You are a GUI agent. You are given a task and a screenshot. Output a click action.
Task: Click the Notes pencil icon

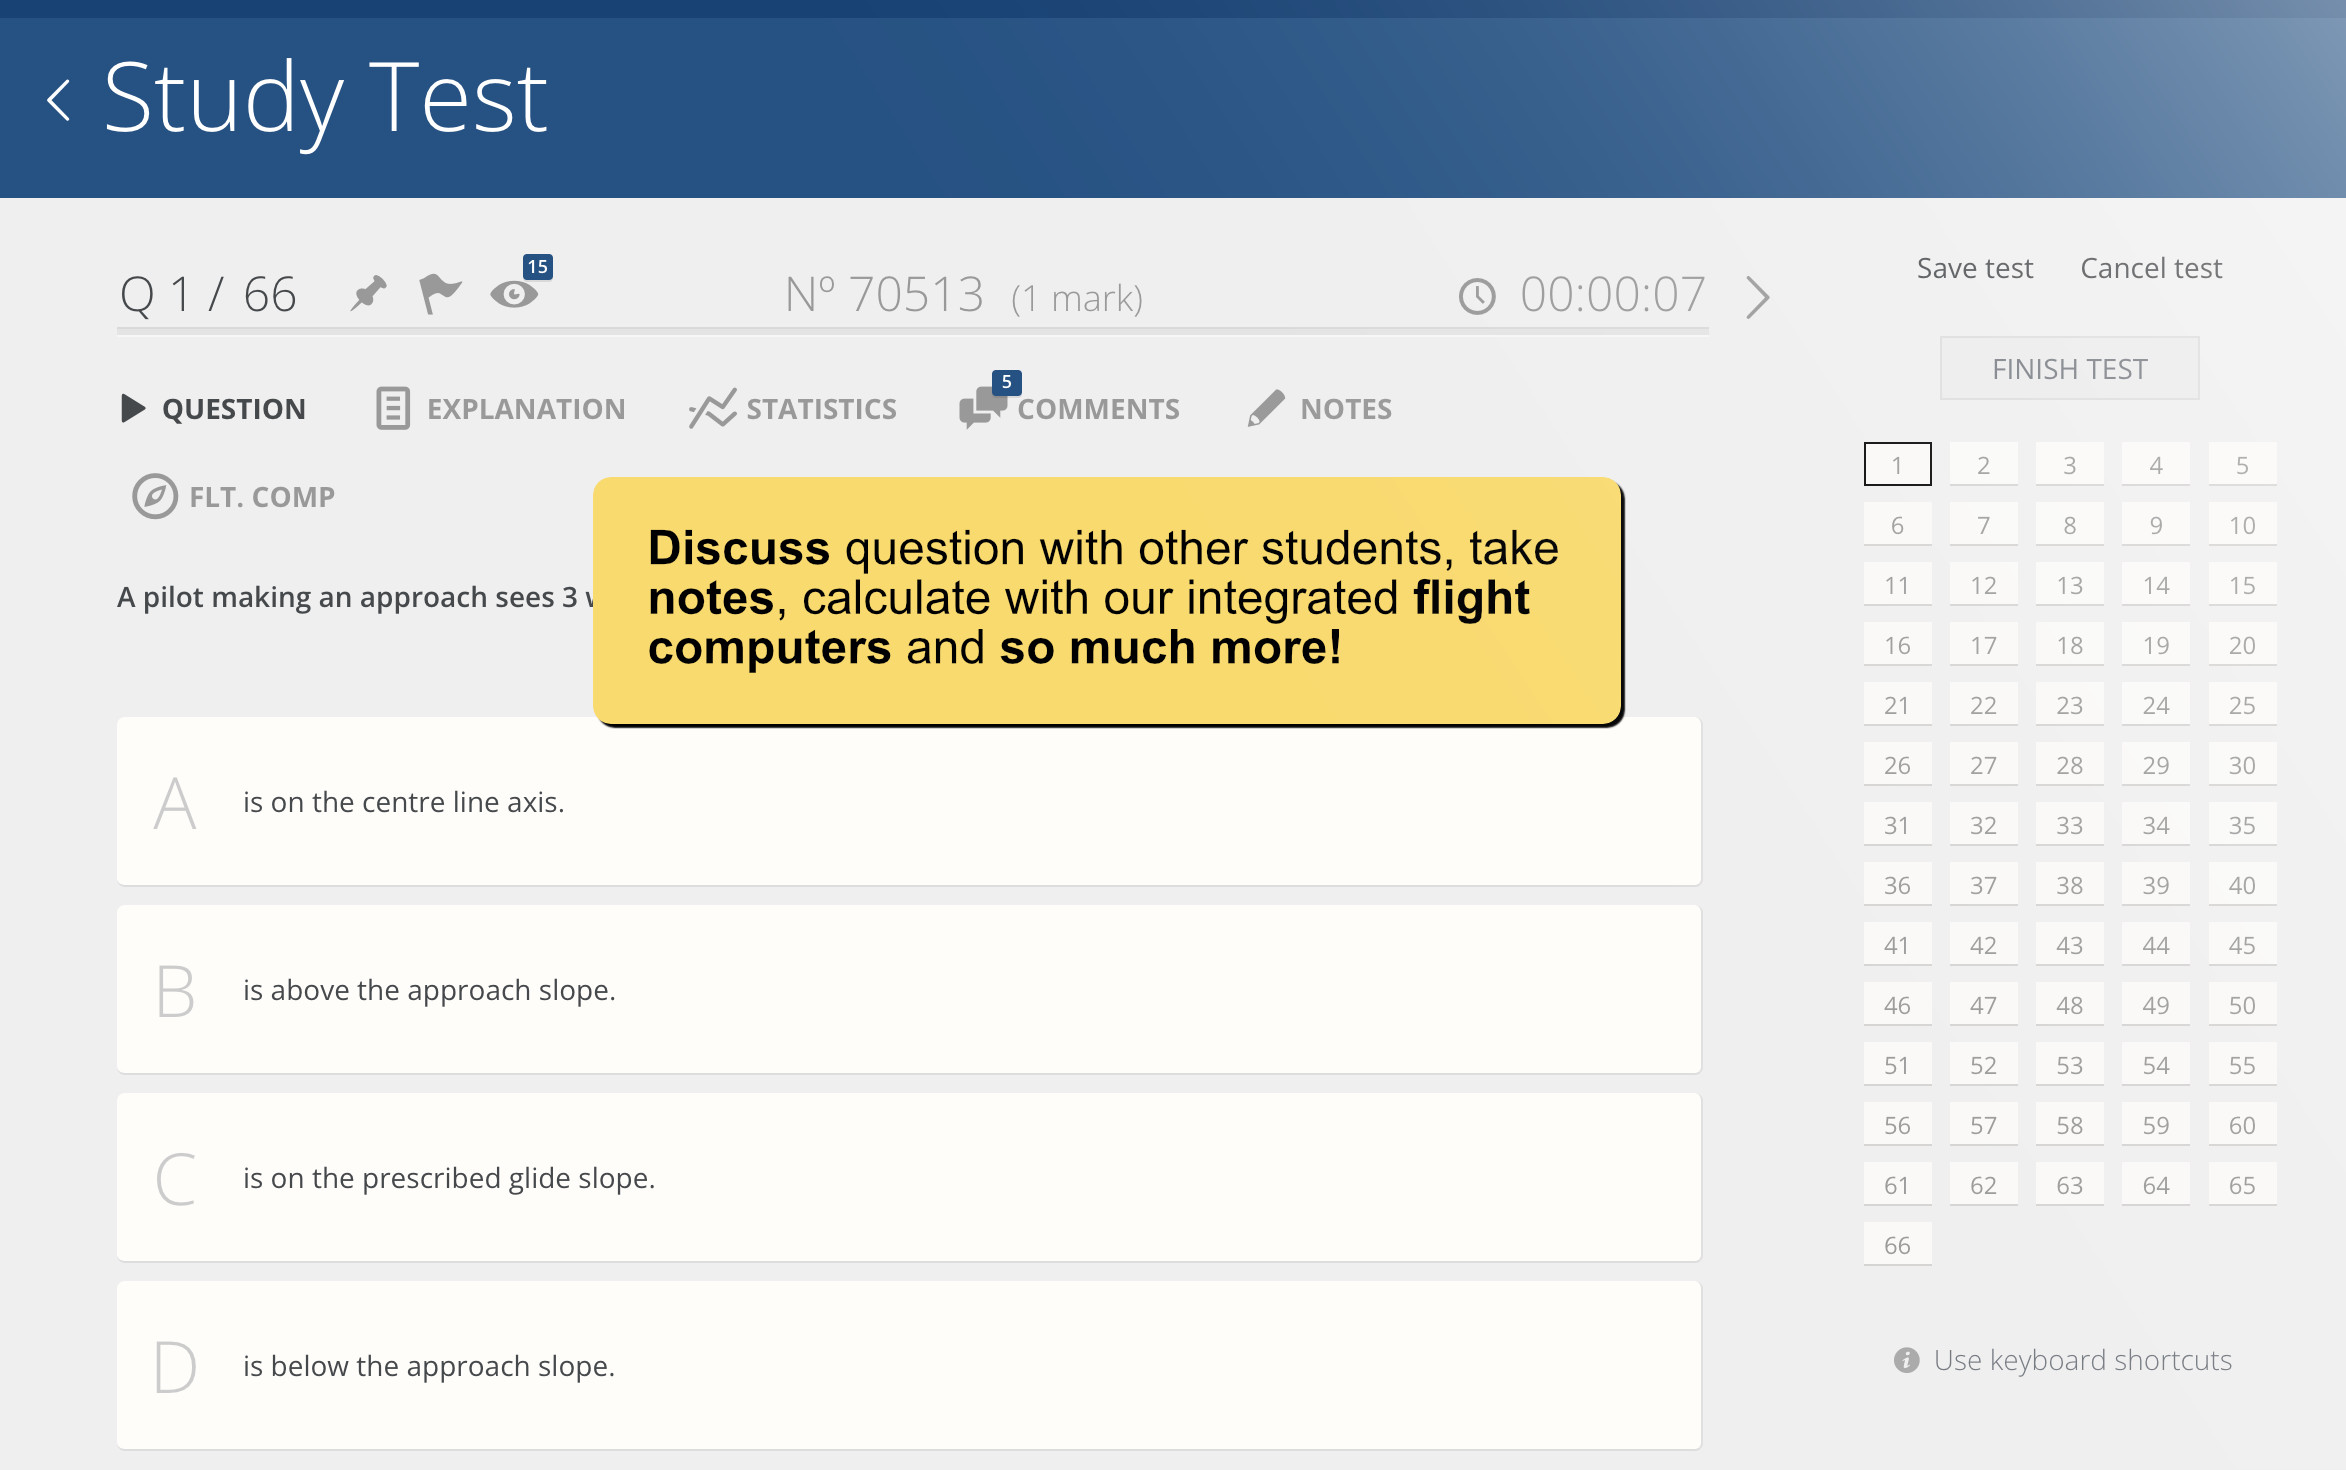1266,408
